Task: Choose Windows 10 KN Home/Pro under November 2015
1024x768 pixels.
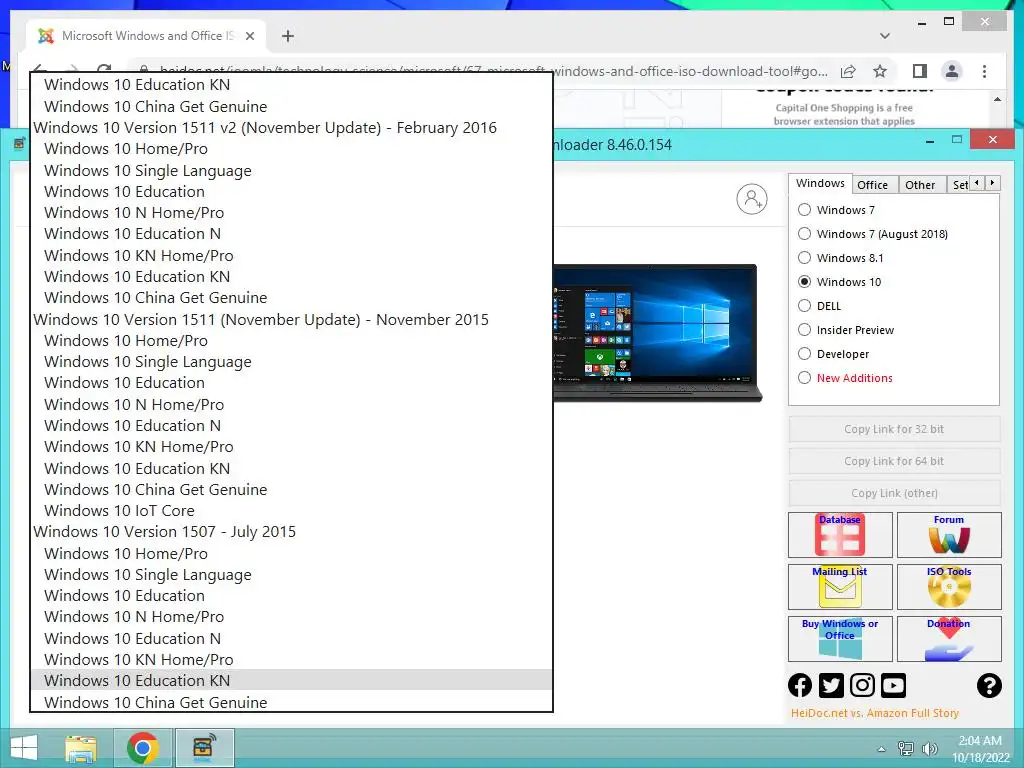Action: (x=291, y=447)
